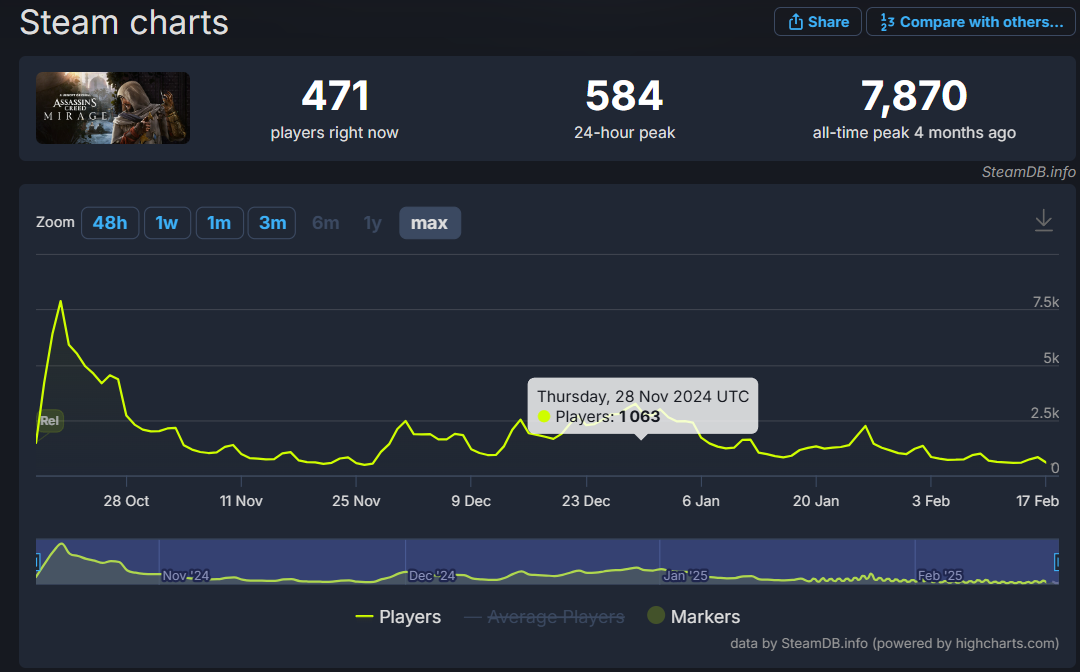This screenshot has width=1080, height=672.
Task: Click the 584 24-hour peak figure
Action: (x=625, y=95)
